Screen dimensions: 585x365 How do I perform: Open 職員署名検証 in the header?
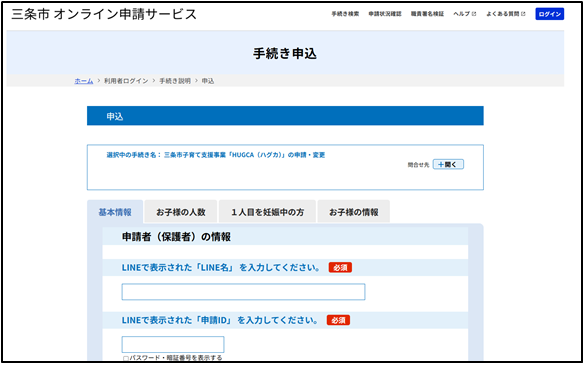pyautogui.click(x=427, y=14)
